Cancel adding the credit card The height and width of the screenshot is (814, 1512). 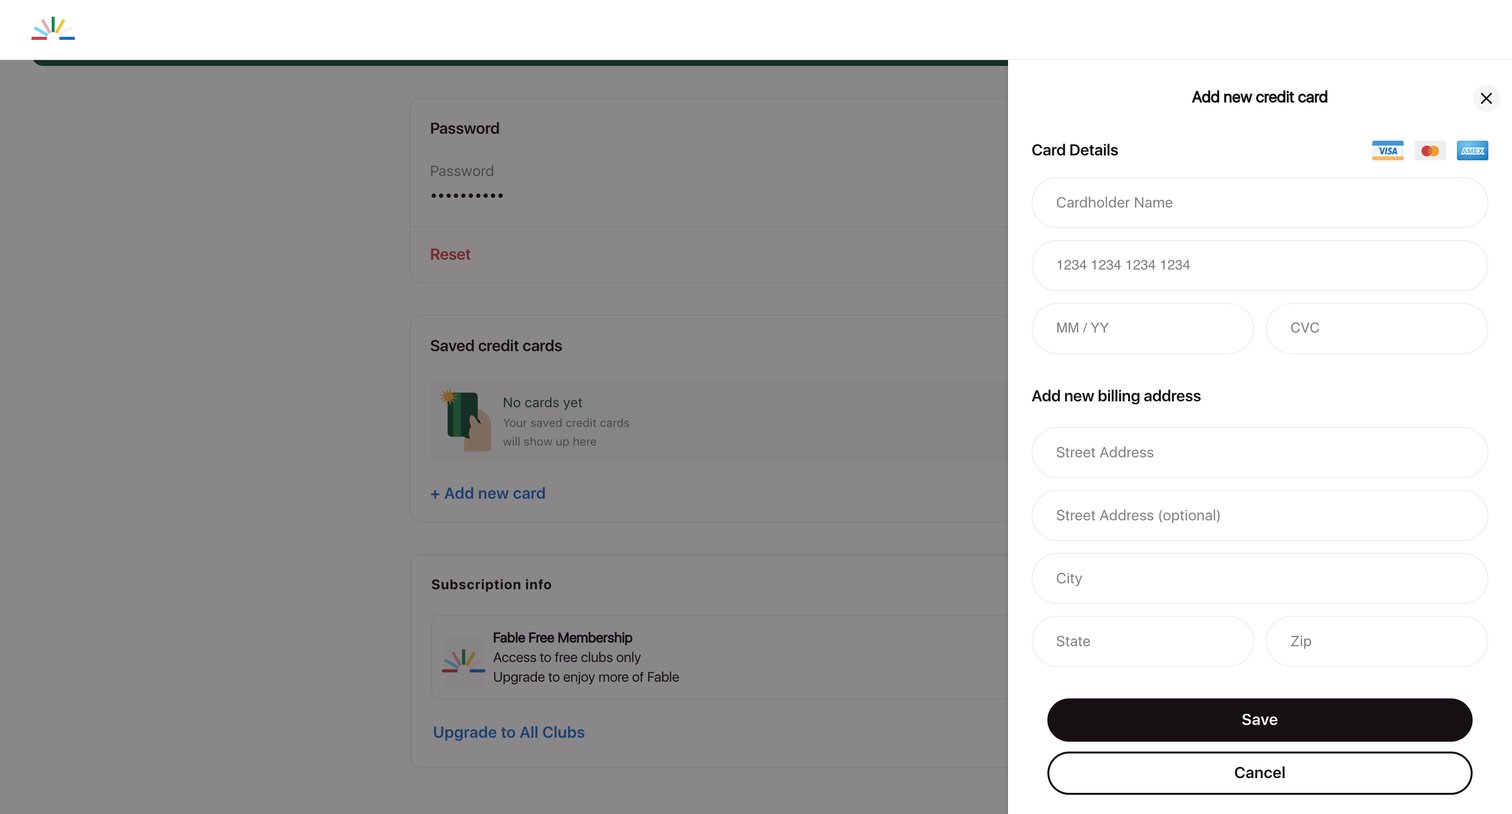[x=1259, y=773]
